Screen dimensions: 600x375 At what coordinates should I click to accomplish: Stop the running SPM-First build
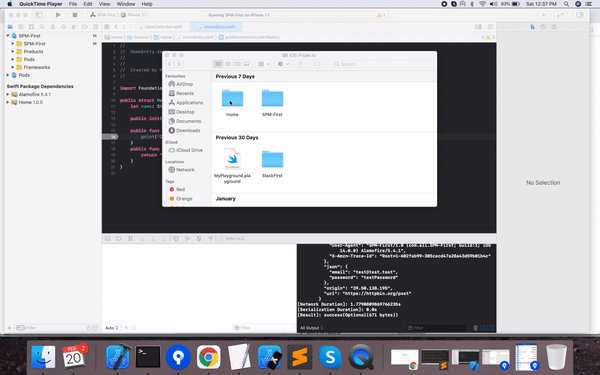(x=75, y=15)
